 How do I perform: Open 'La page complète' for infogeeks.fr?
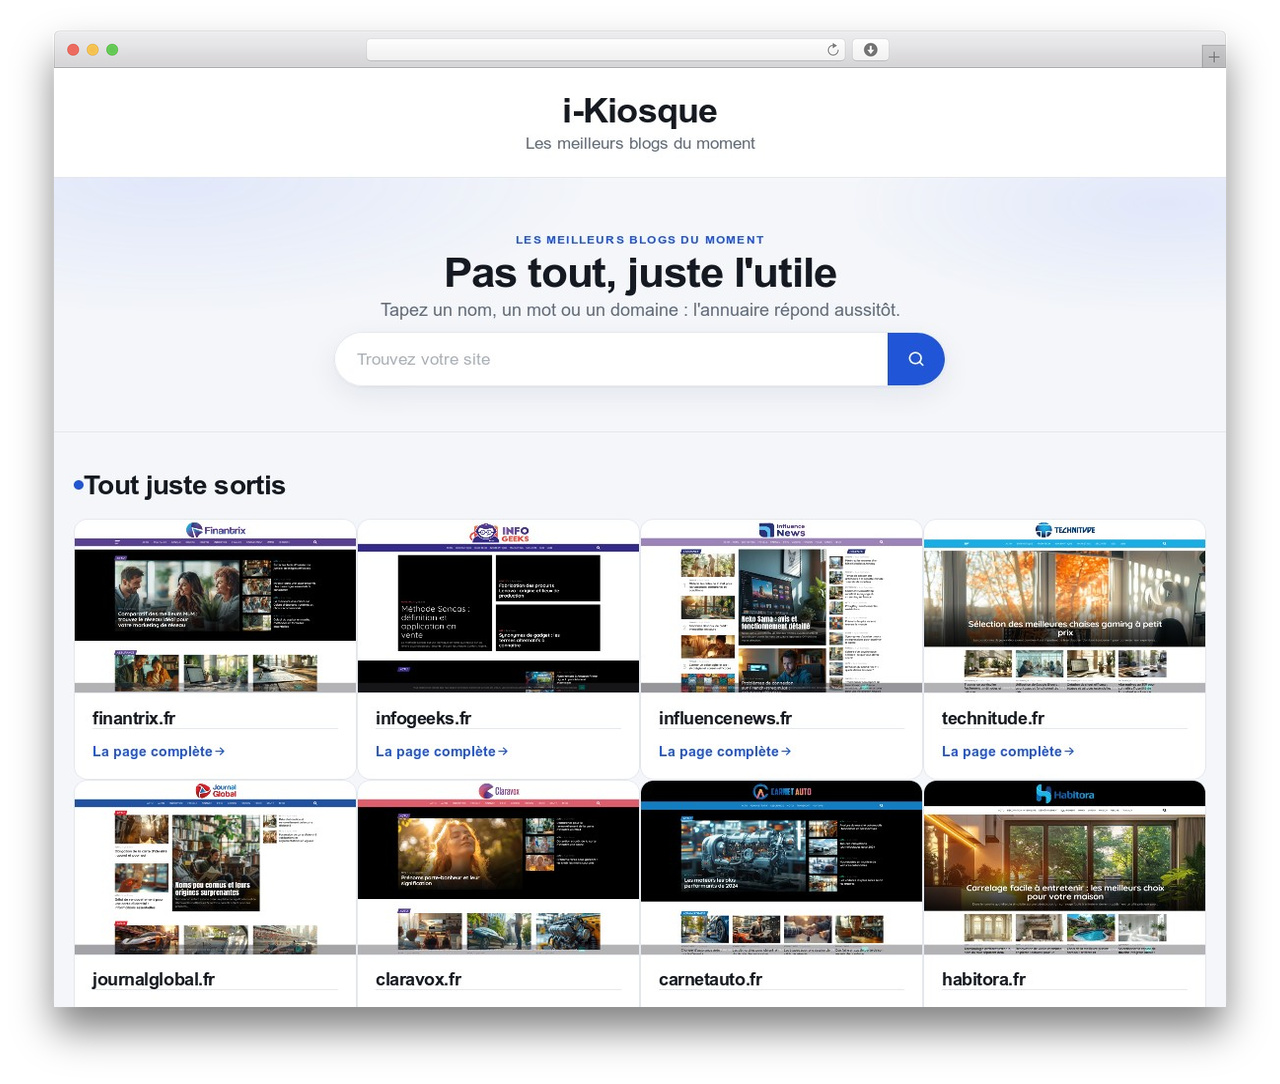click(441, 751)
